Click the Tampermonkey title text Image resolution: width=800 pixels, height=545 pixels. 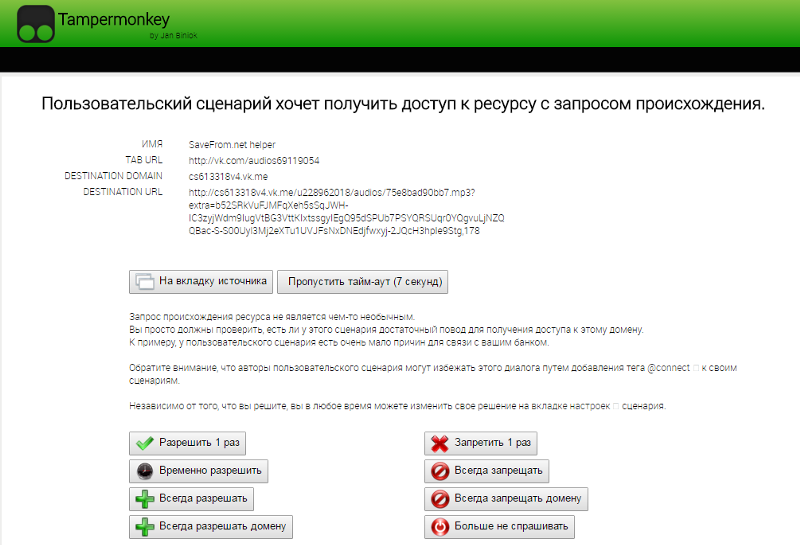click(114, 20)
